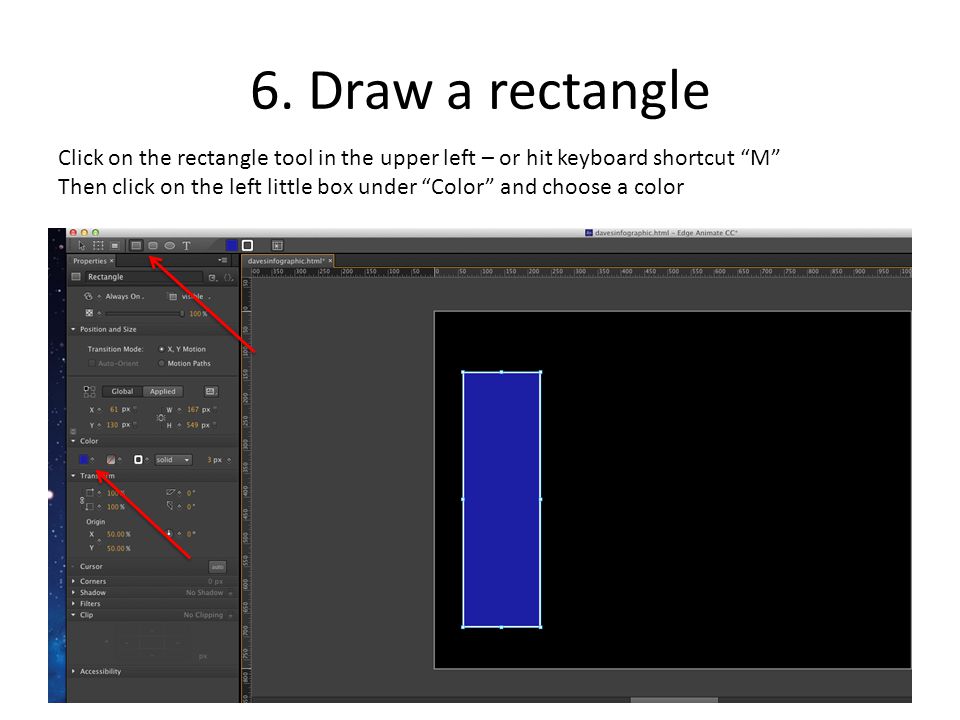Viewport: 960px width, 720px height.
Task: Open the border color swatch under Color
Action: pos(138,460)
